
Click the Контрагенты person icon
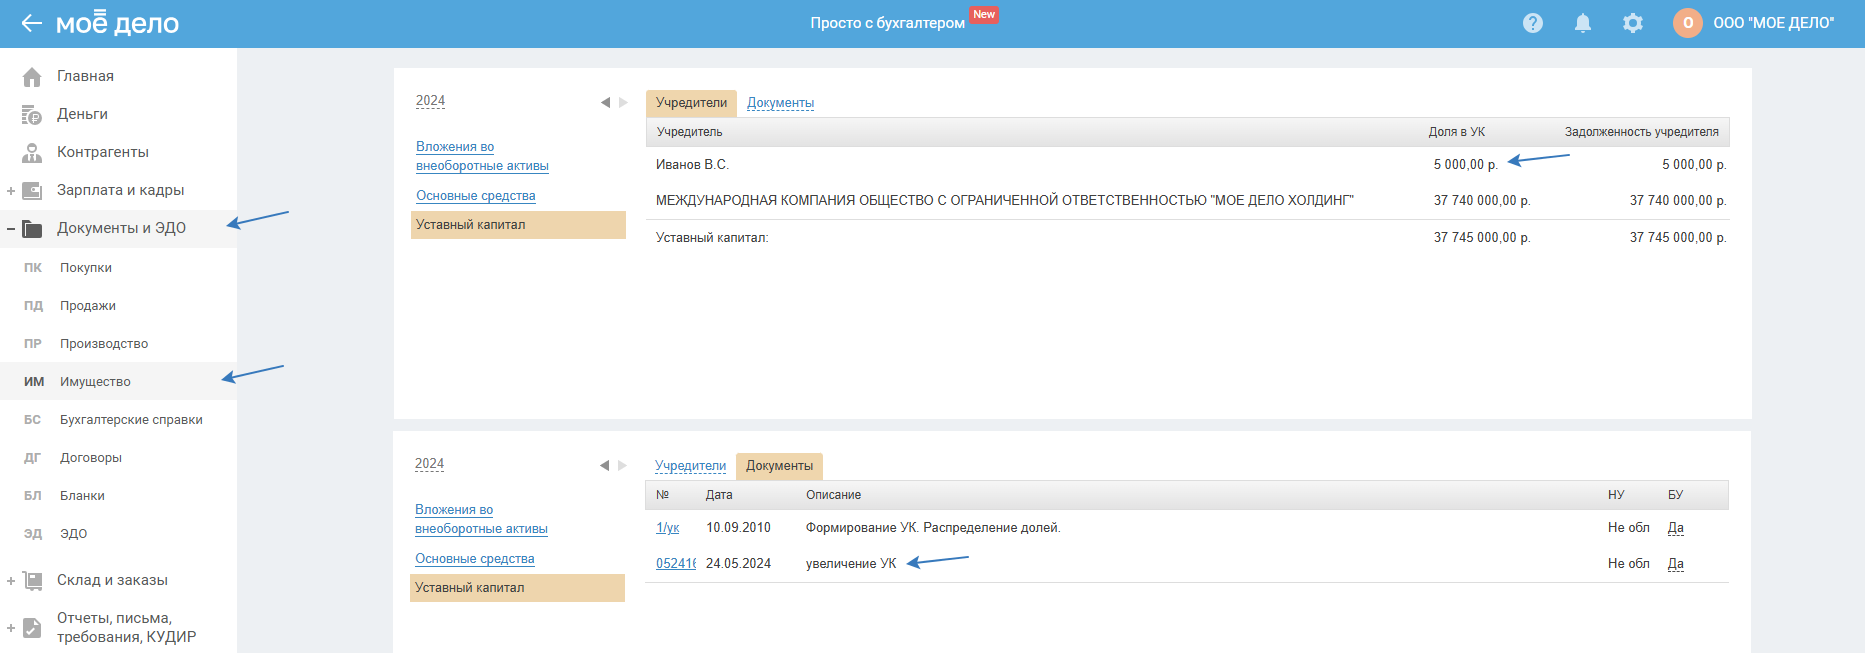(x=32, y=153)
